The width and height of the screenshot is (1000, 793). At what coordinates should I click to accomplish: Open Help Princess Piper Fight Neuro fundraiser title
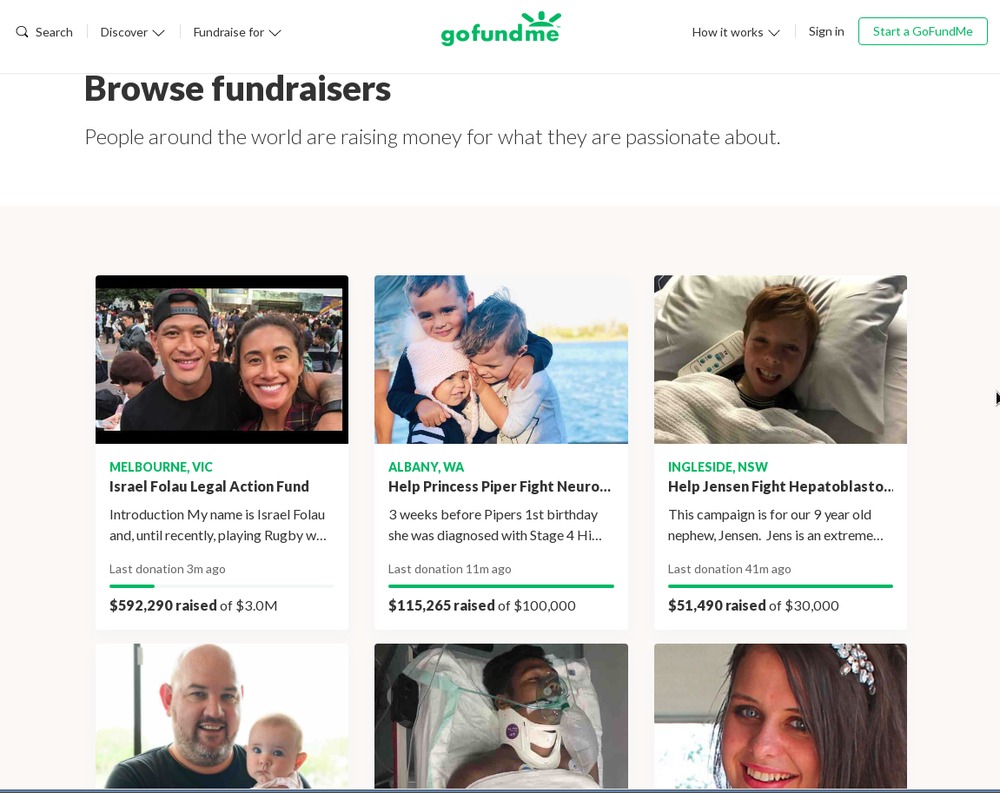(x=499, y=486)
